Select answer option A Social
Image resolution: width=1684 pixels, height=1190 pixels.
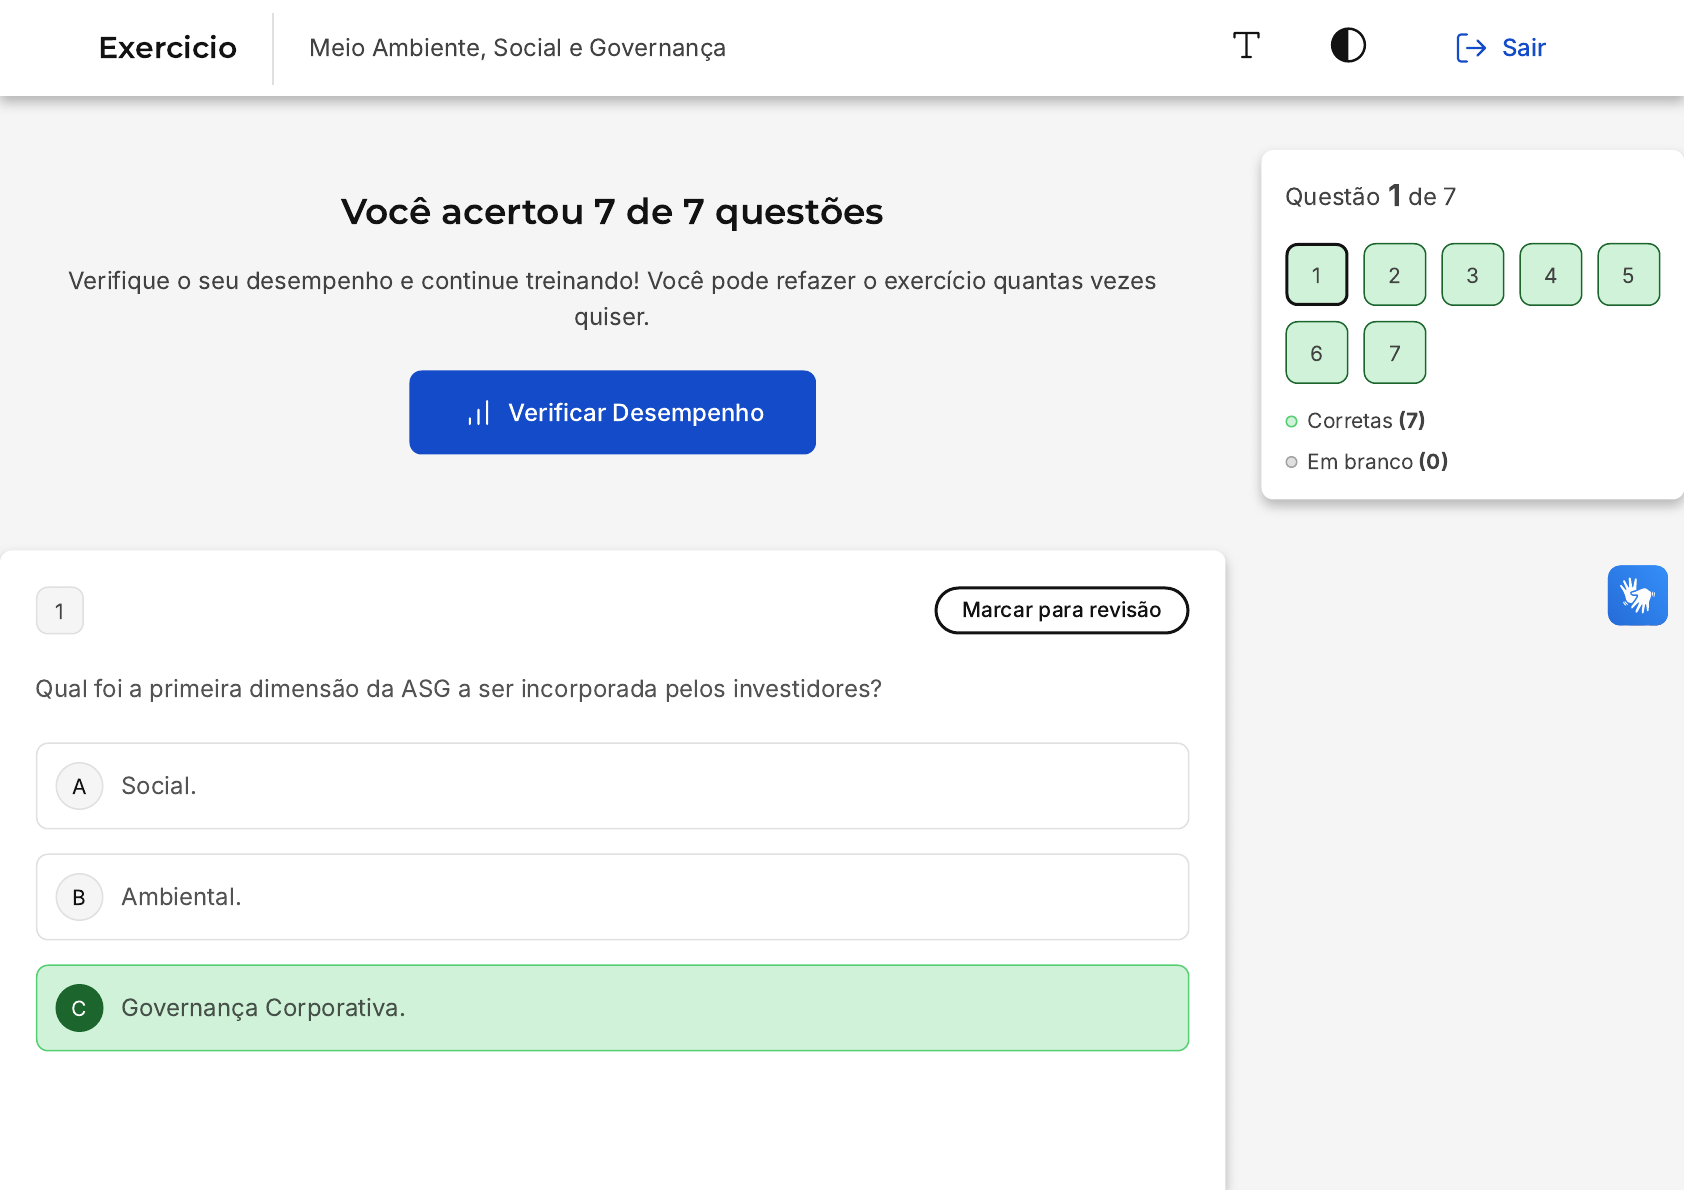pos(612,786)
